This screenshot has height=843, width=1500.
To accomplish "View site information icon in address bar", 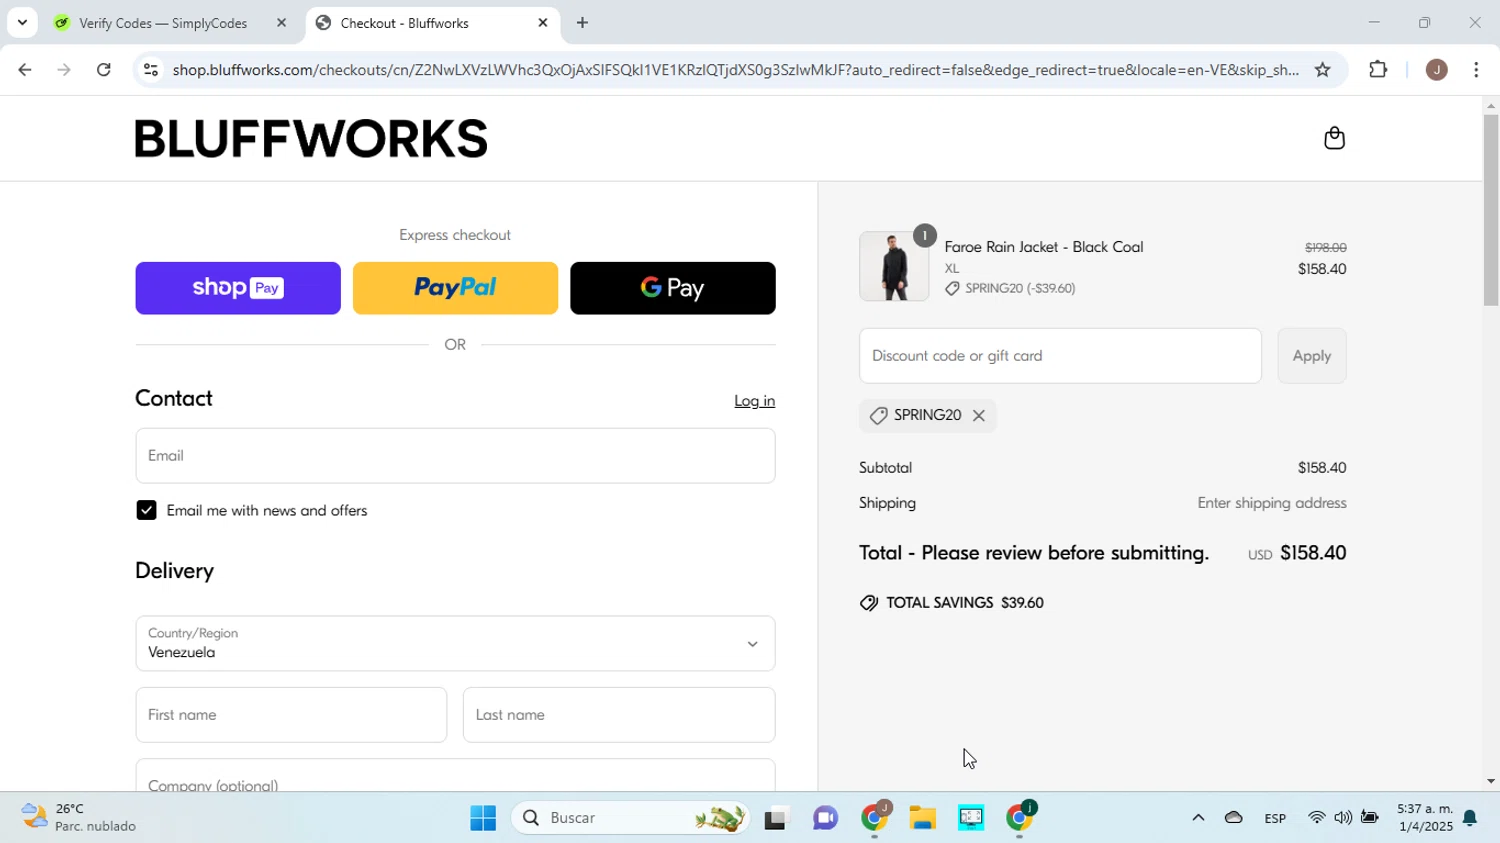I will click(151, 70).
